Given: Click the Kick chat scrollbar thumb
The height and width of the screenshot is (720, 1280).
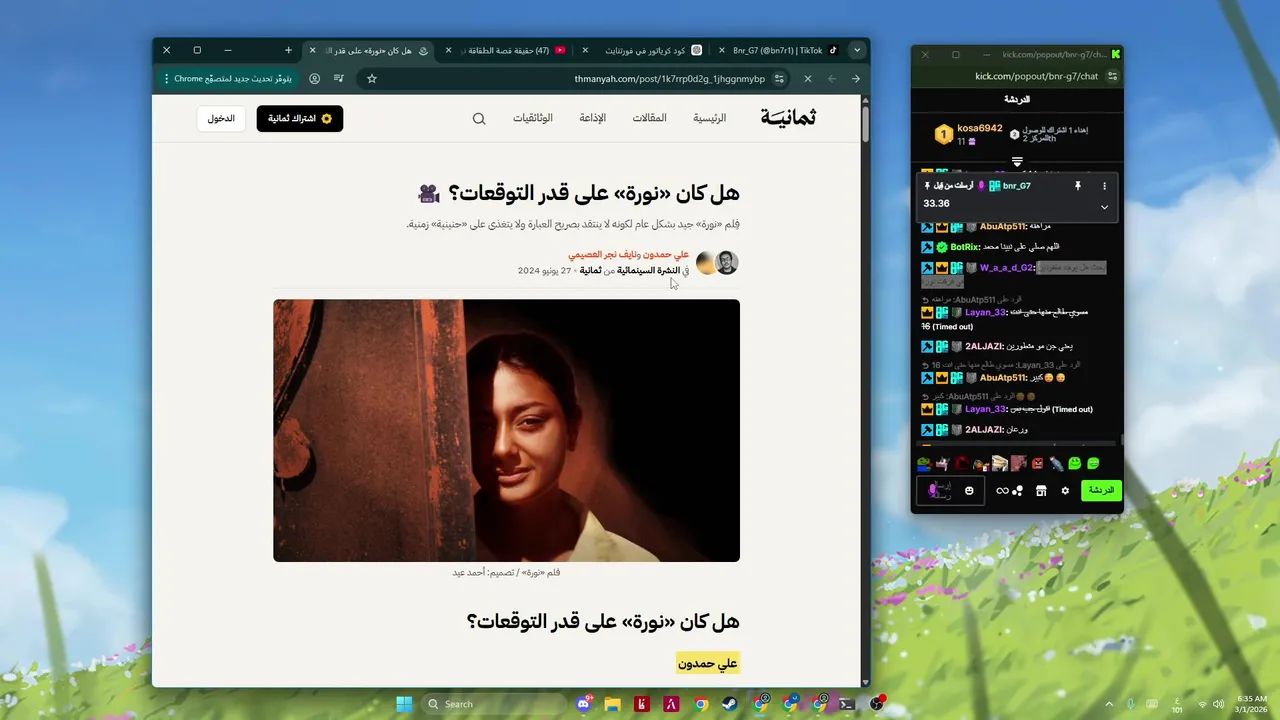Looking at the screenshot, I should pos(1121,438).
